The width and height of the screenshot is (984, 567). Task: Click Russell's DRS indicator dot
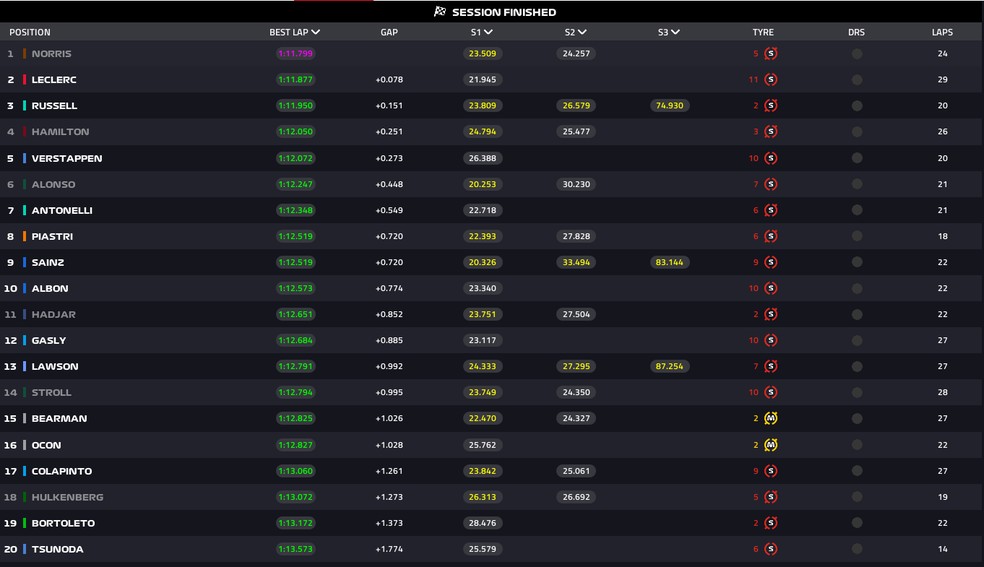coord(857,106)
